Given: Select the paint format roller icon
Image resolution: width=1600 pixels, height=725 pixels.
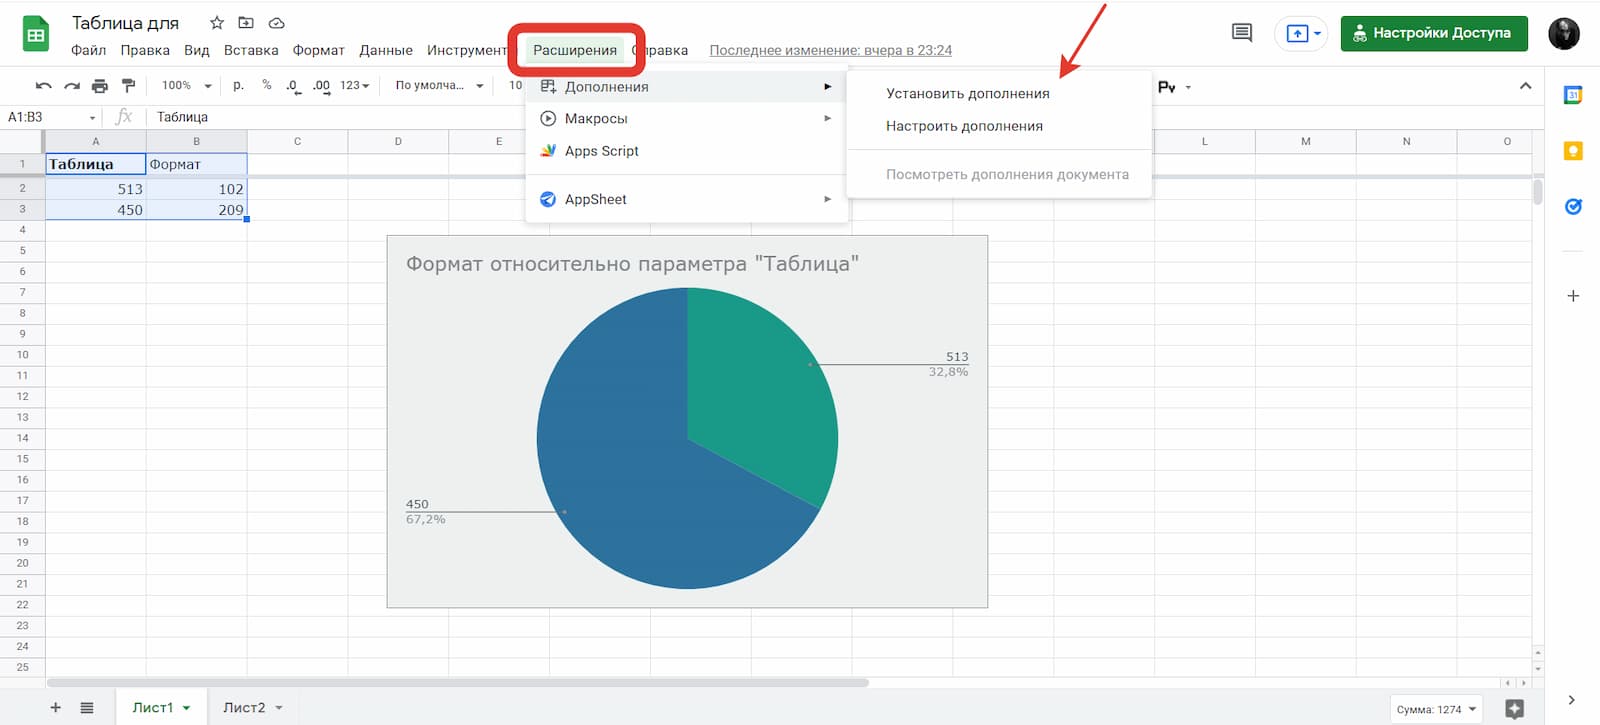Looking at the screenshot, I should click(x=128, y=86).
